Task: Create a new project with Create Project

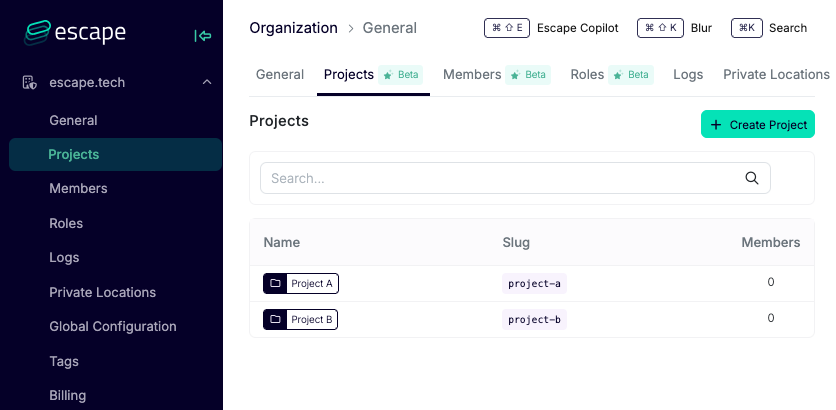Action: point(758,124)
